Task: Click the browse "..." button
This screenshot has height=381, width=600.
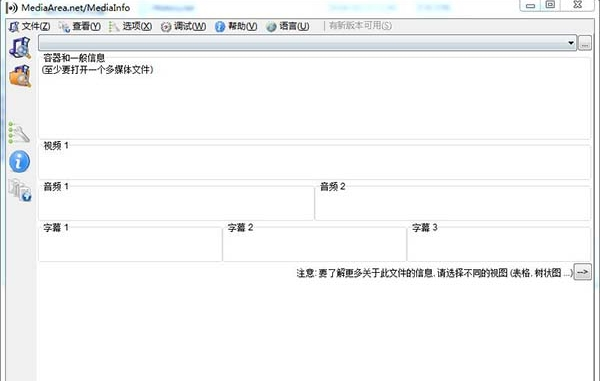Action: 585,42
